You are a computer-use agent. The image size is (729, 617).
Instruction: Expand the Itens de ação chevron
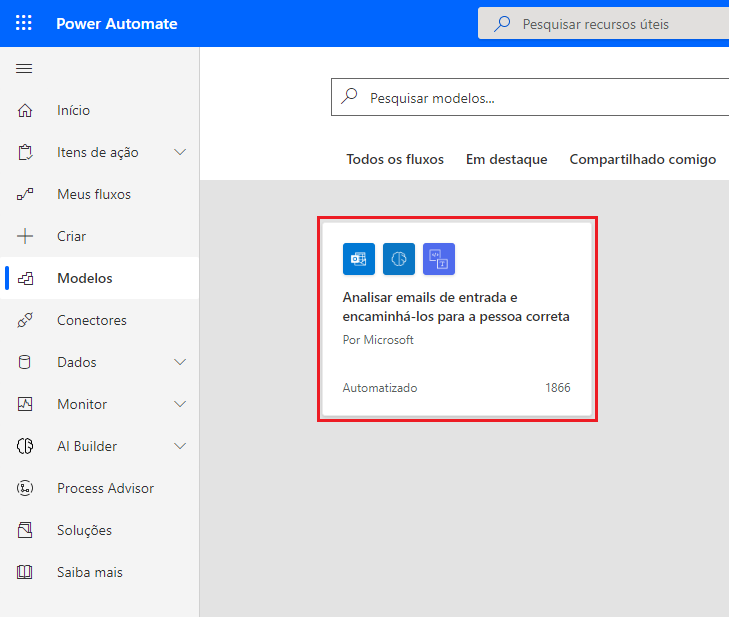(180, 152)
